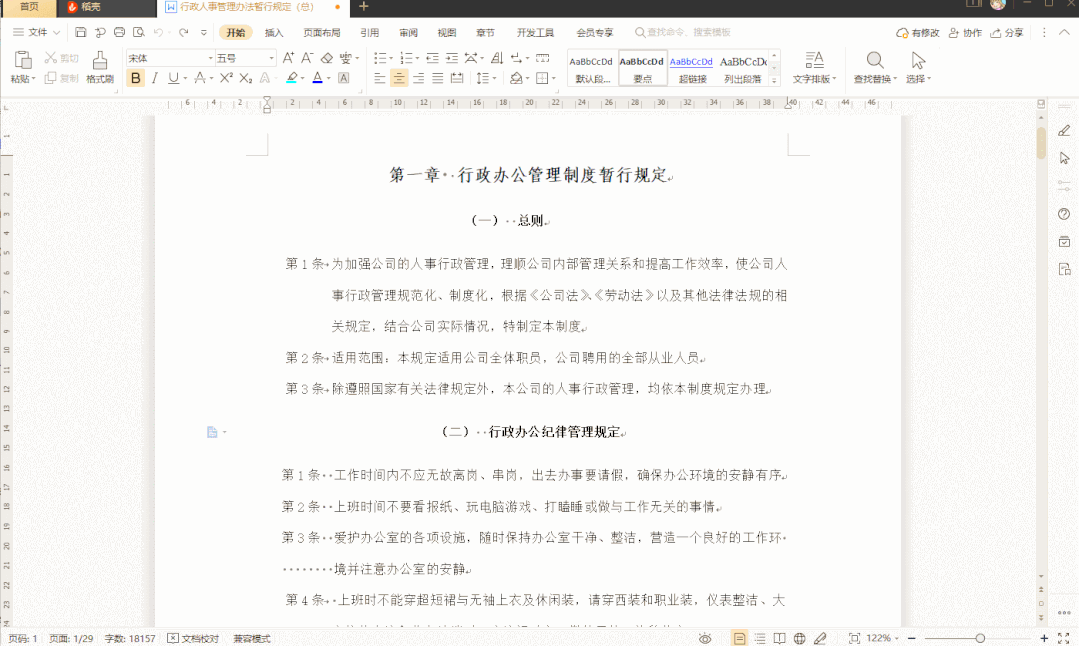Open the File (文件) menu

[x=36, y=32]
